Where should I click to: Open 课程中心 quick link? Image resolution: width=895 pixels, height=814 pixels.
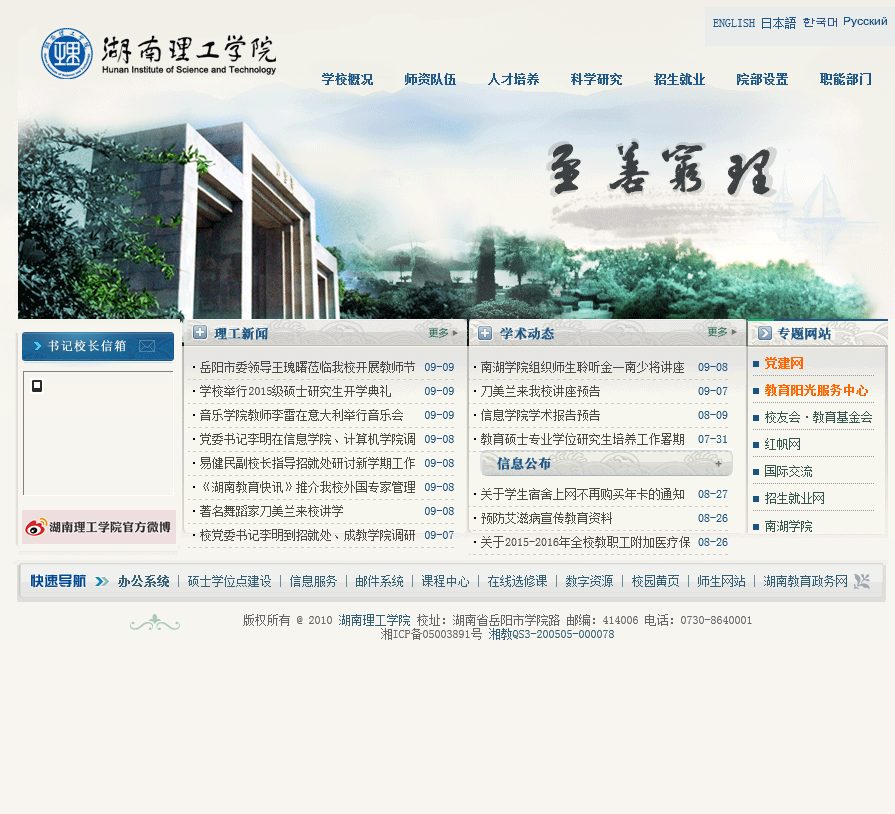pos(445,581)
